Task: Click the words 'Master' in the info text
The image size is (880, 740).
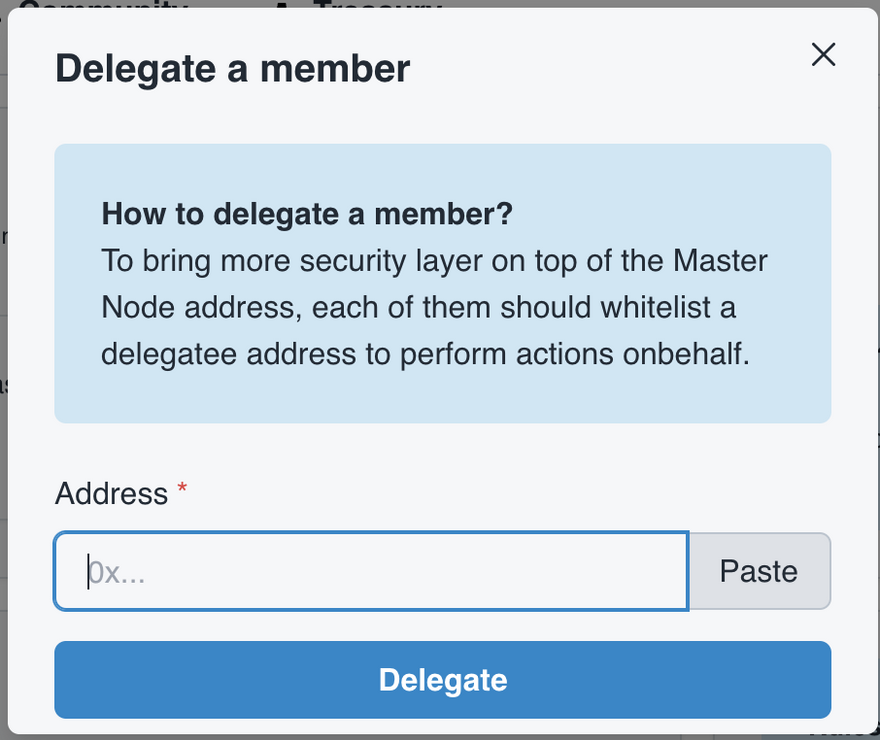Action: point(720,261)
